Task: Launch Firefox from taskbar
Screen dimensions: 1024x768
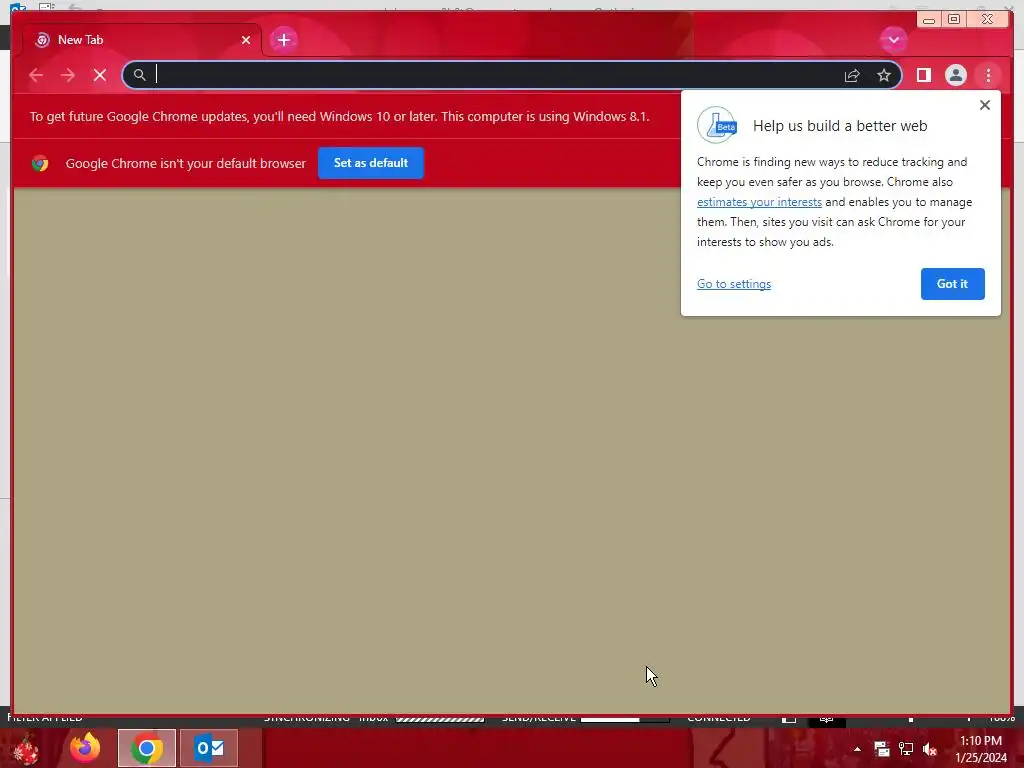Action: (x=85, y=748)
